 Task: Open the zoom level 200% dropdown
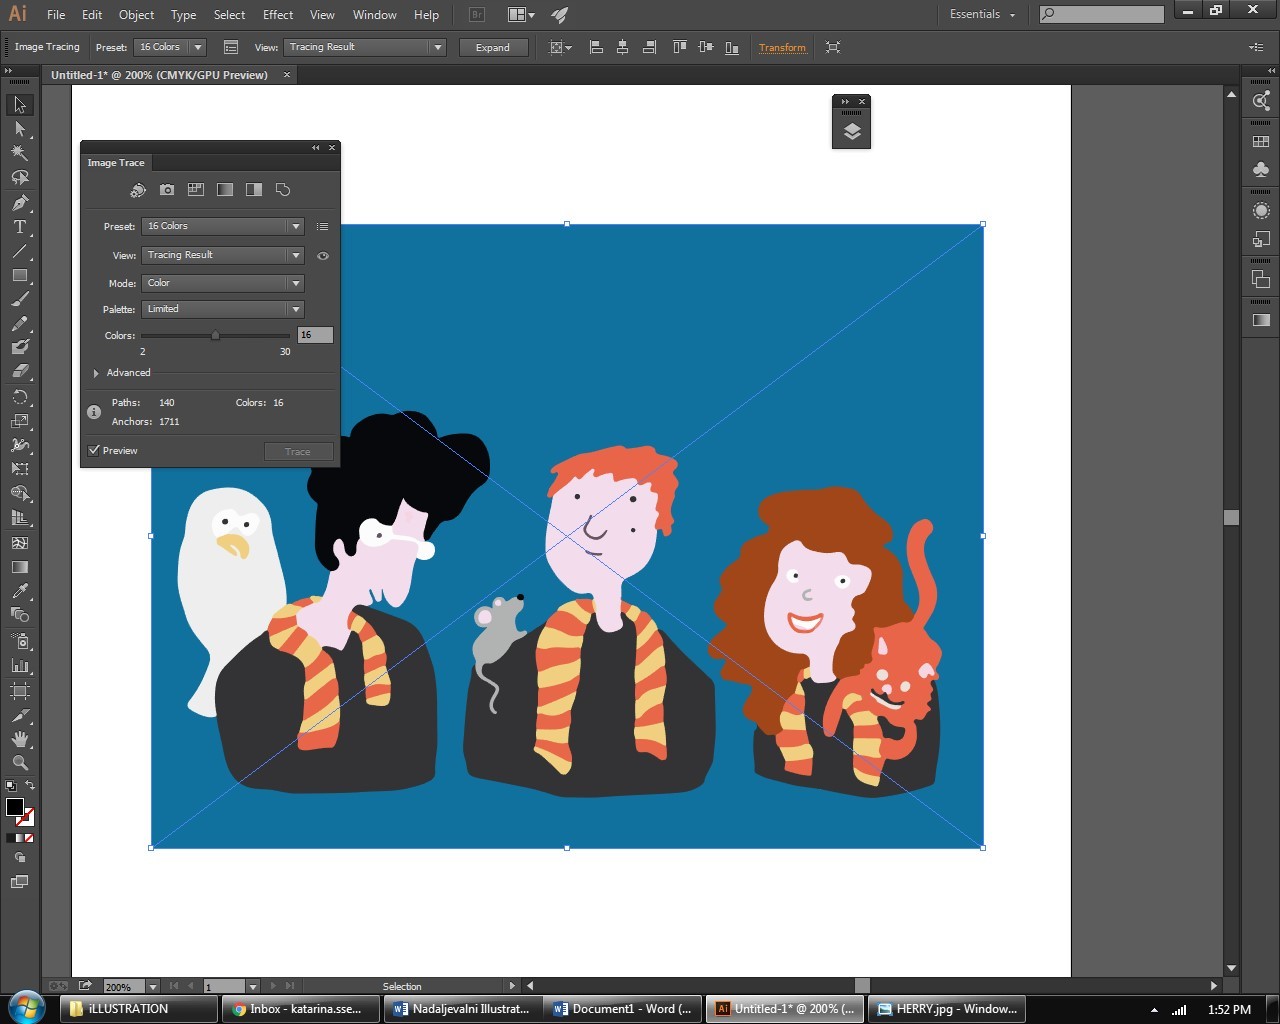(x=153, y=987)
